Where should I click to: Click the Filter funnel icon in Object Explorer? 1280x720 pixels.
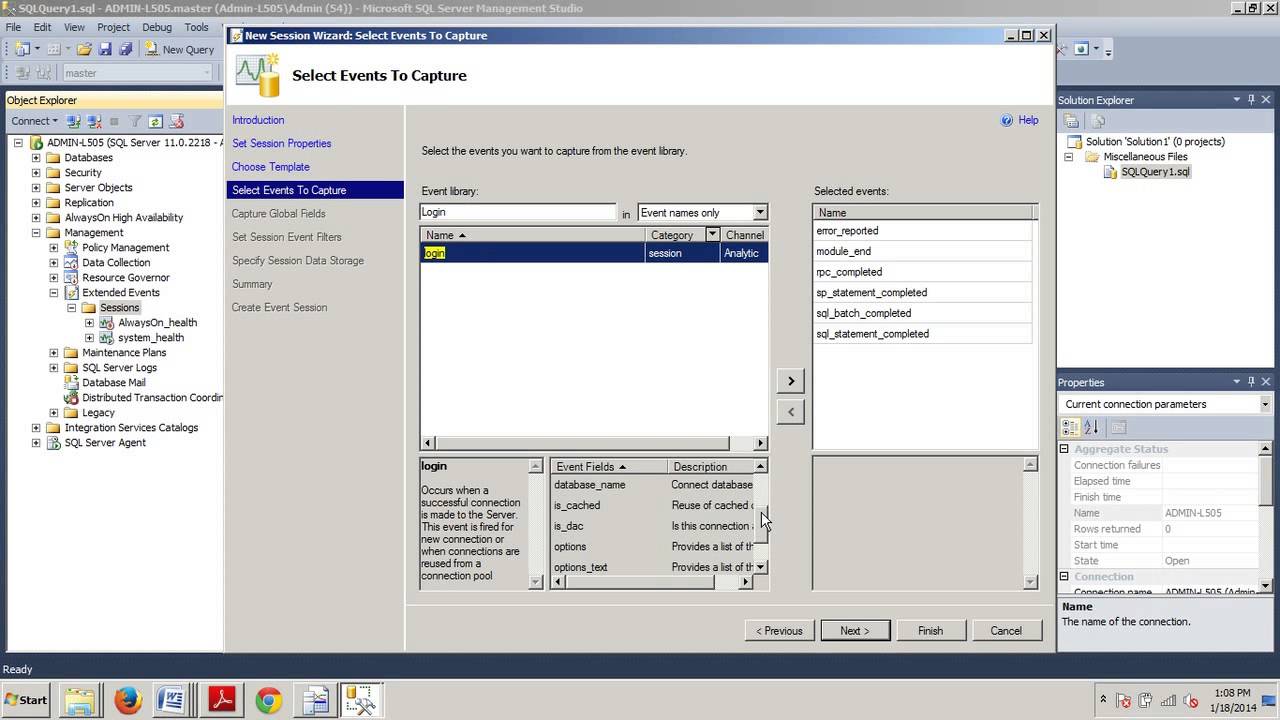tap(135, 121)
